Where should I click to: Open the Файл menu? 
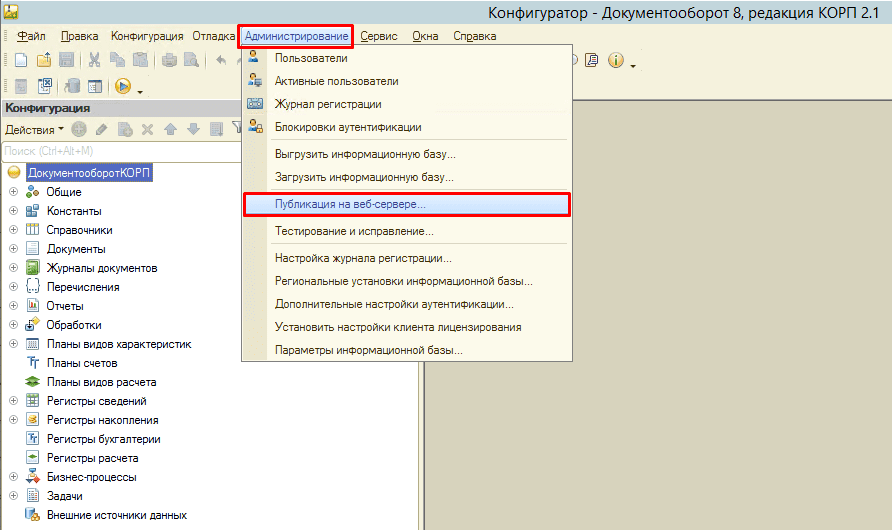31,36
